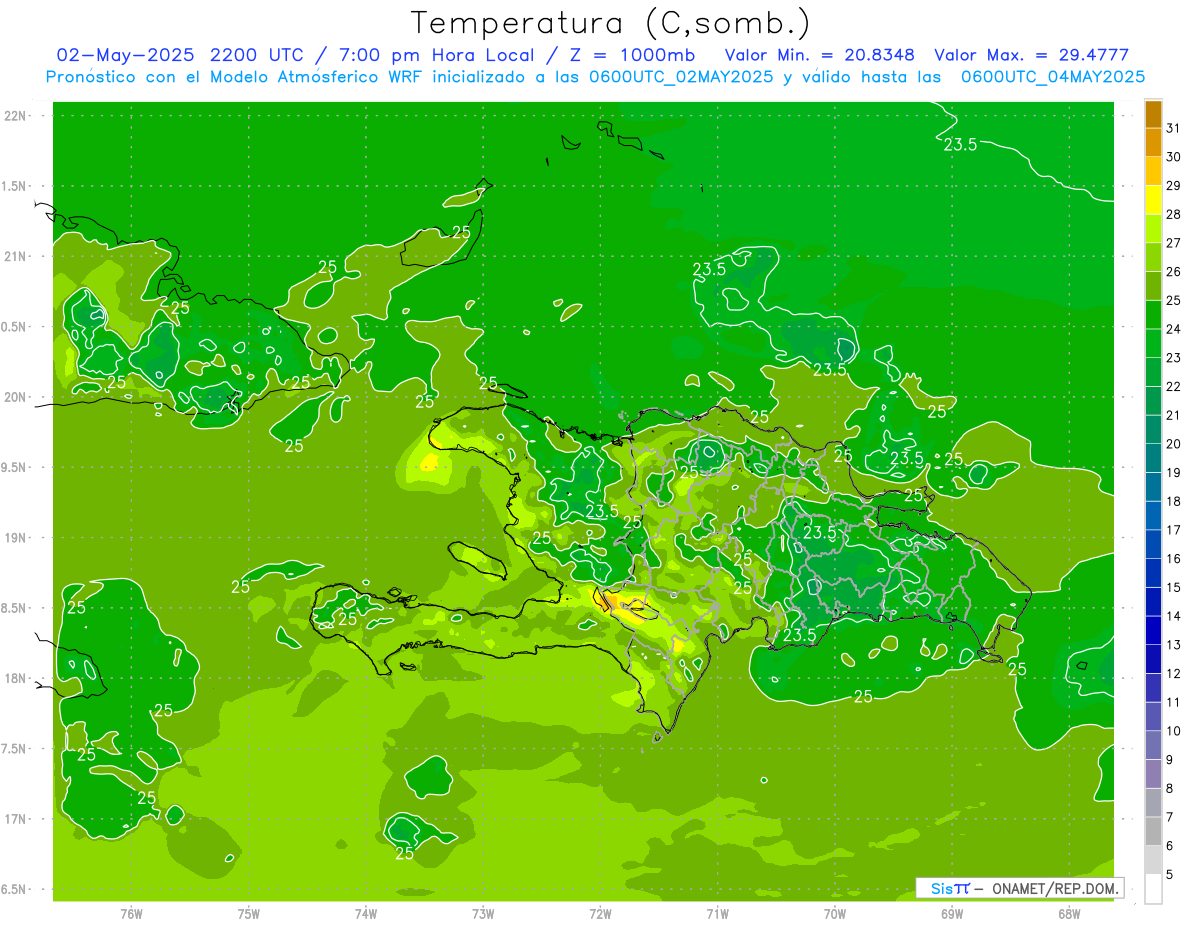Select the 21N latitude label
The width and height of the screenshot is (1200, 927).
pos(16,257)
